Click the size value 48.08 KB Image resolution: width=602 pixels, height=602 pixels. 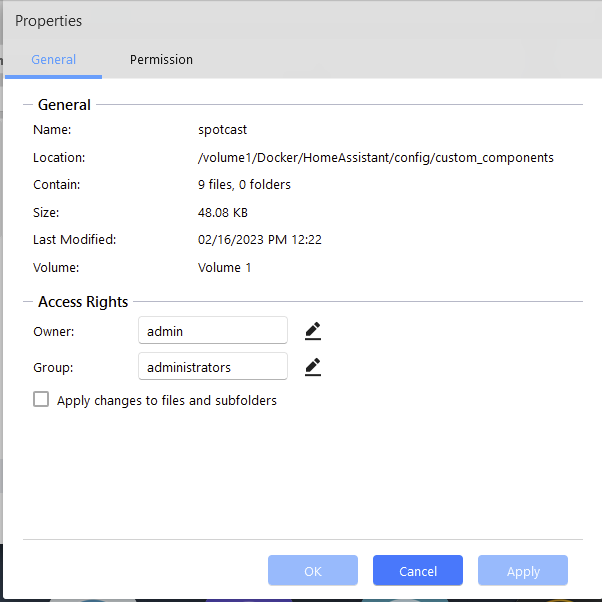click(223, 213)
